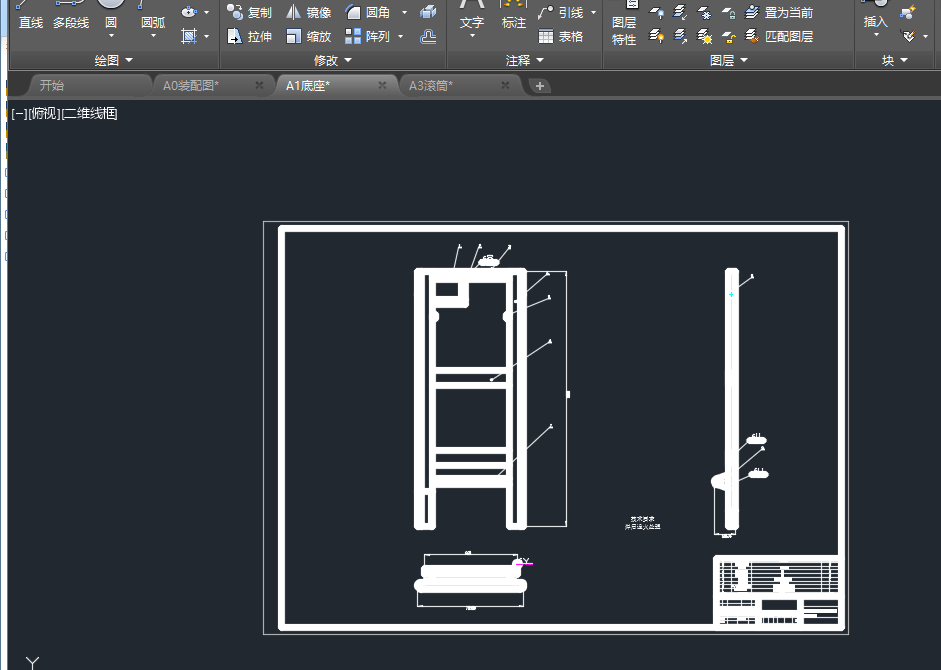Viewport: 941px width, 670px height.
Task: Close the A0装配图 tab
Action: click(x=259, y=85)
